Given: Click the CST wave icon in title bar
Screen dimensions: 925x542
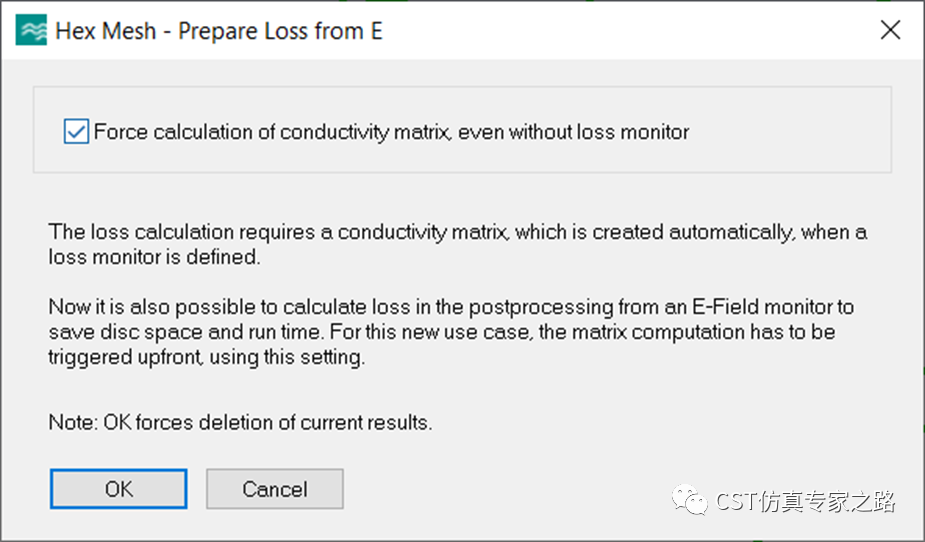Looking at the screenshot, I should tap(31, 31).
